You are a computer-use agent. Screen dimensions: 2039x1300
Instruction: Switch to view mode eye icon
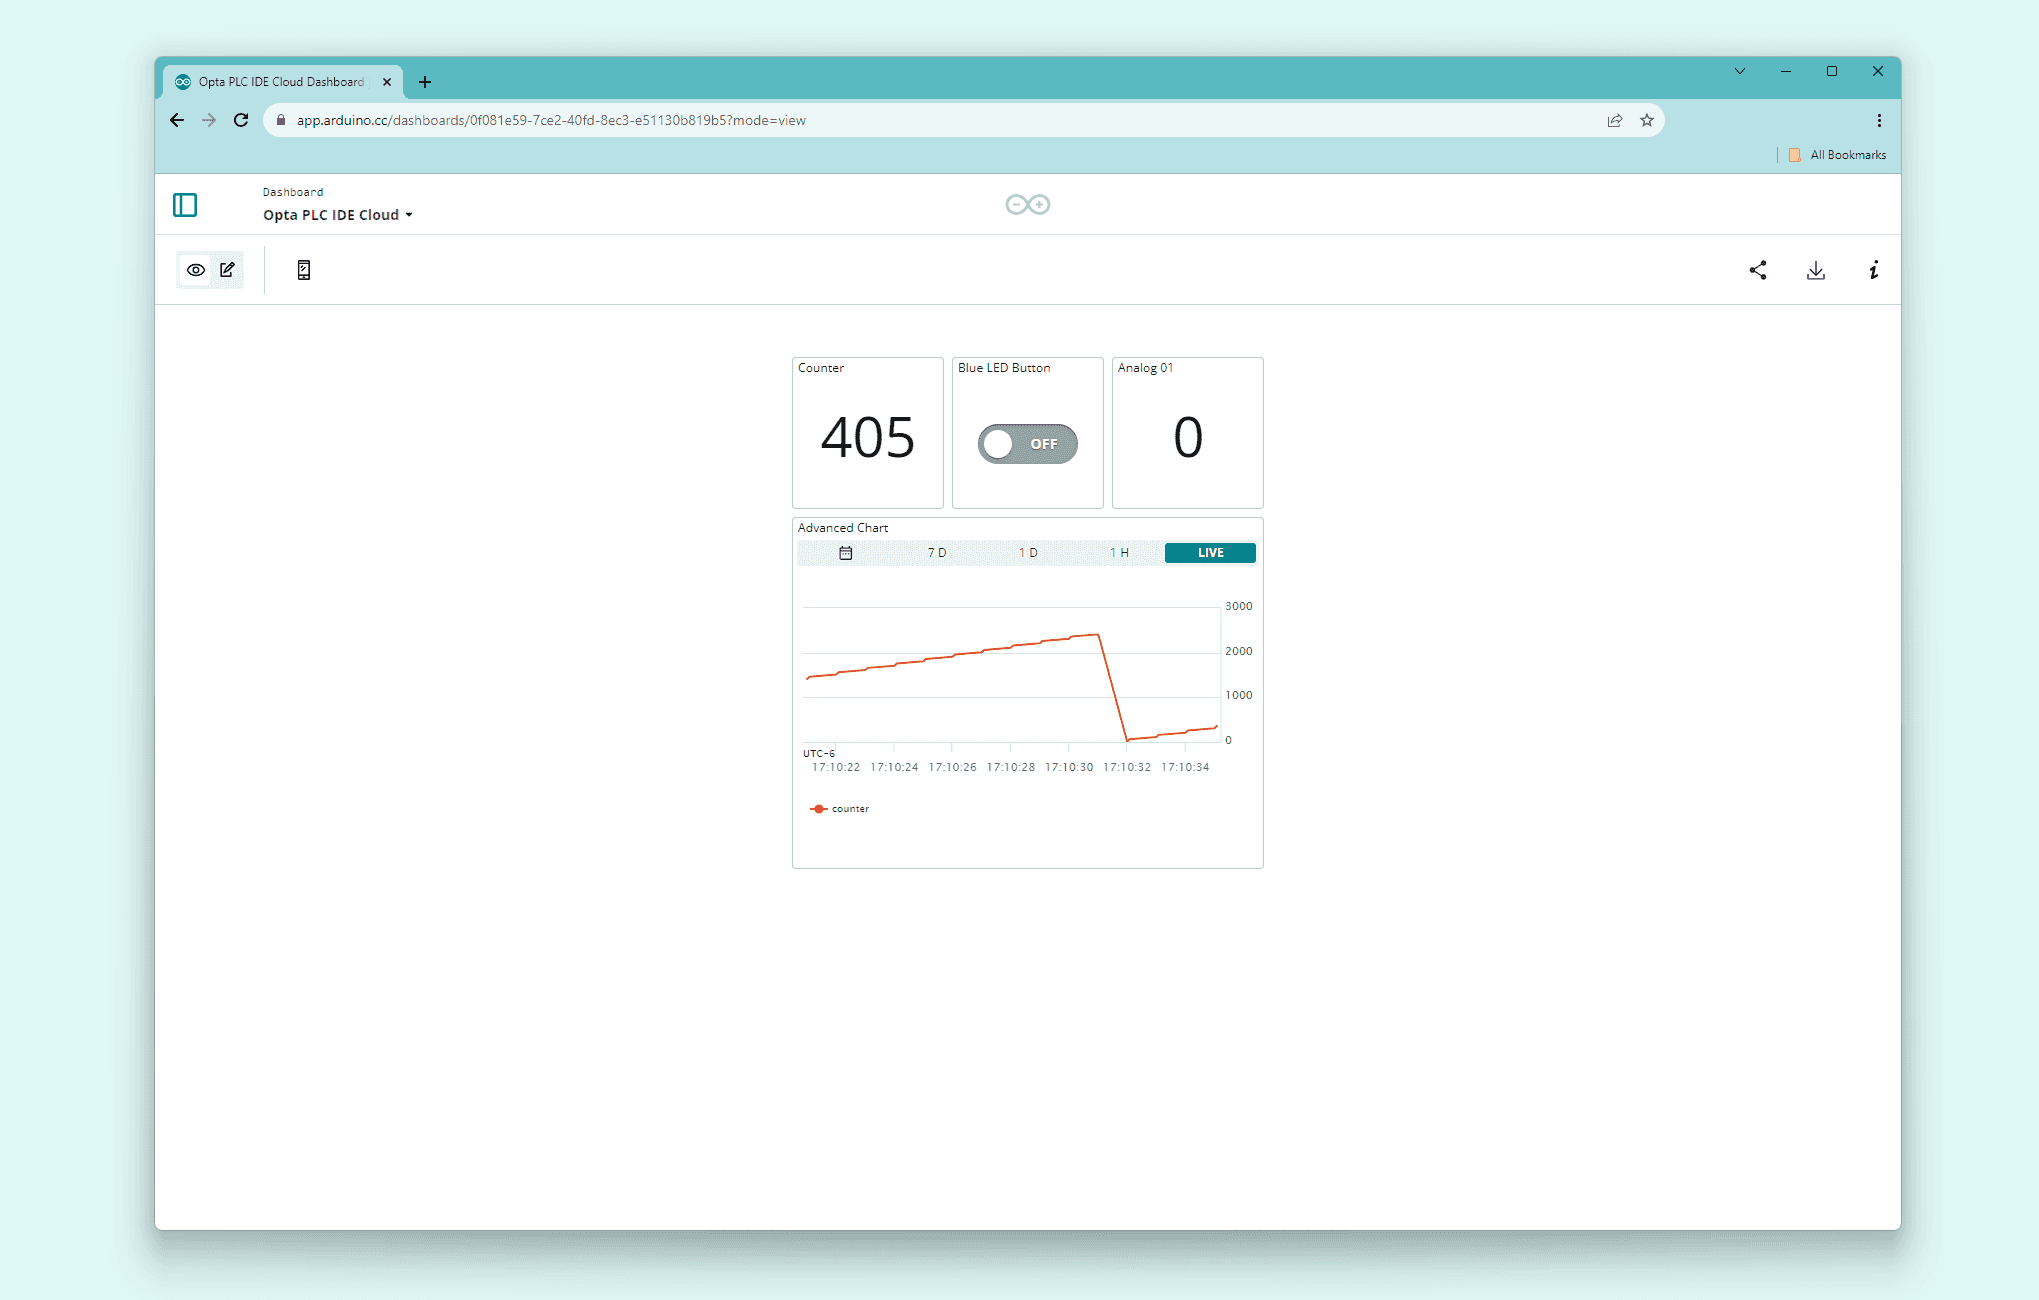tap(196, 270)
